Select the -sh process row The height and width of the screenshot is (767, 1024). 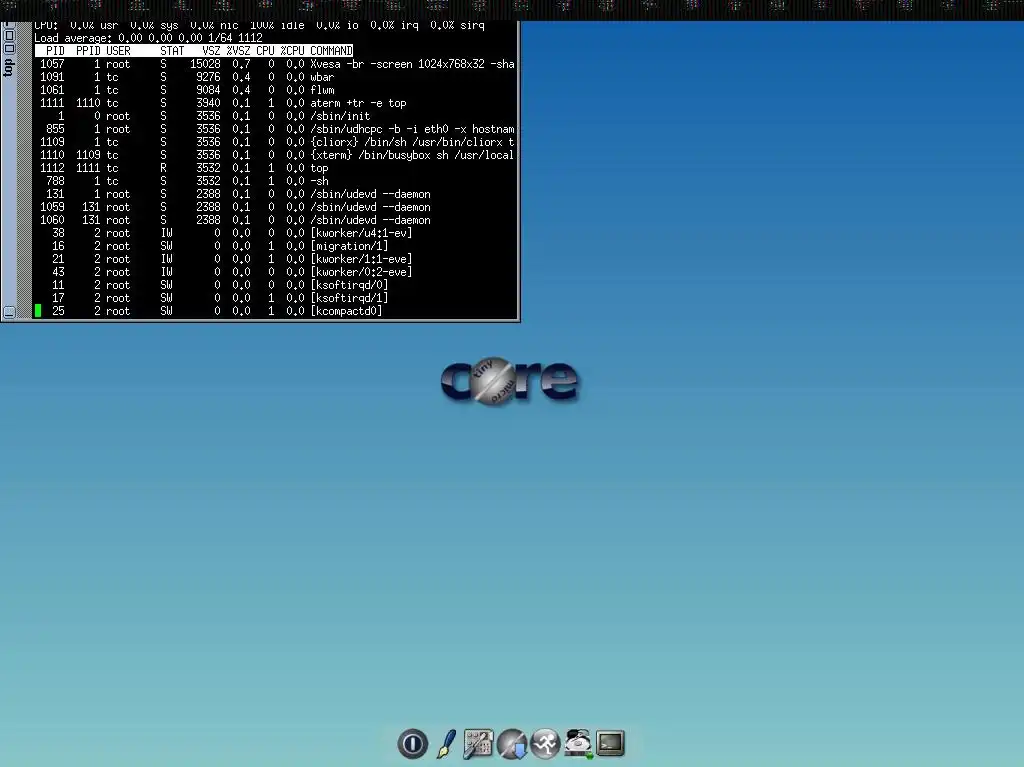pyautogui.click(x=275, y=181)
